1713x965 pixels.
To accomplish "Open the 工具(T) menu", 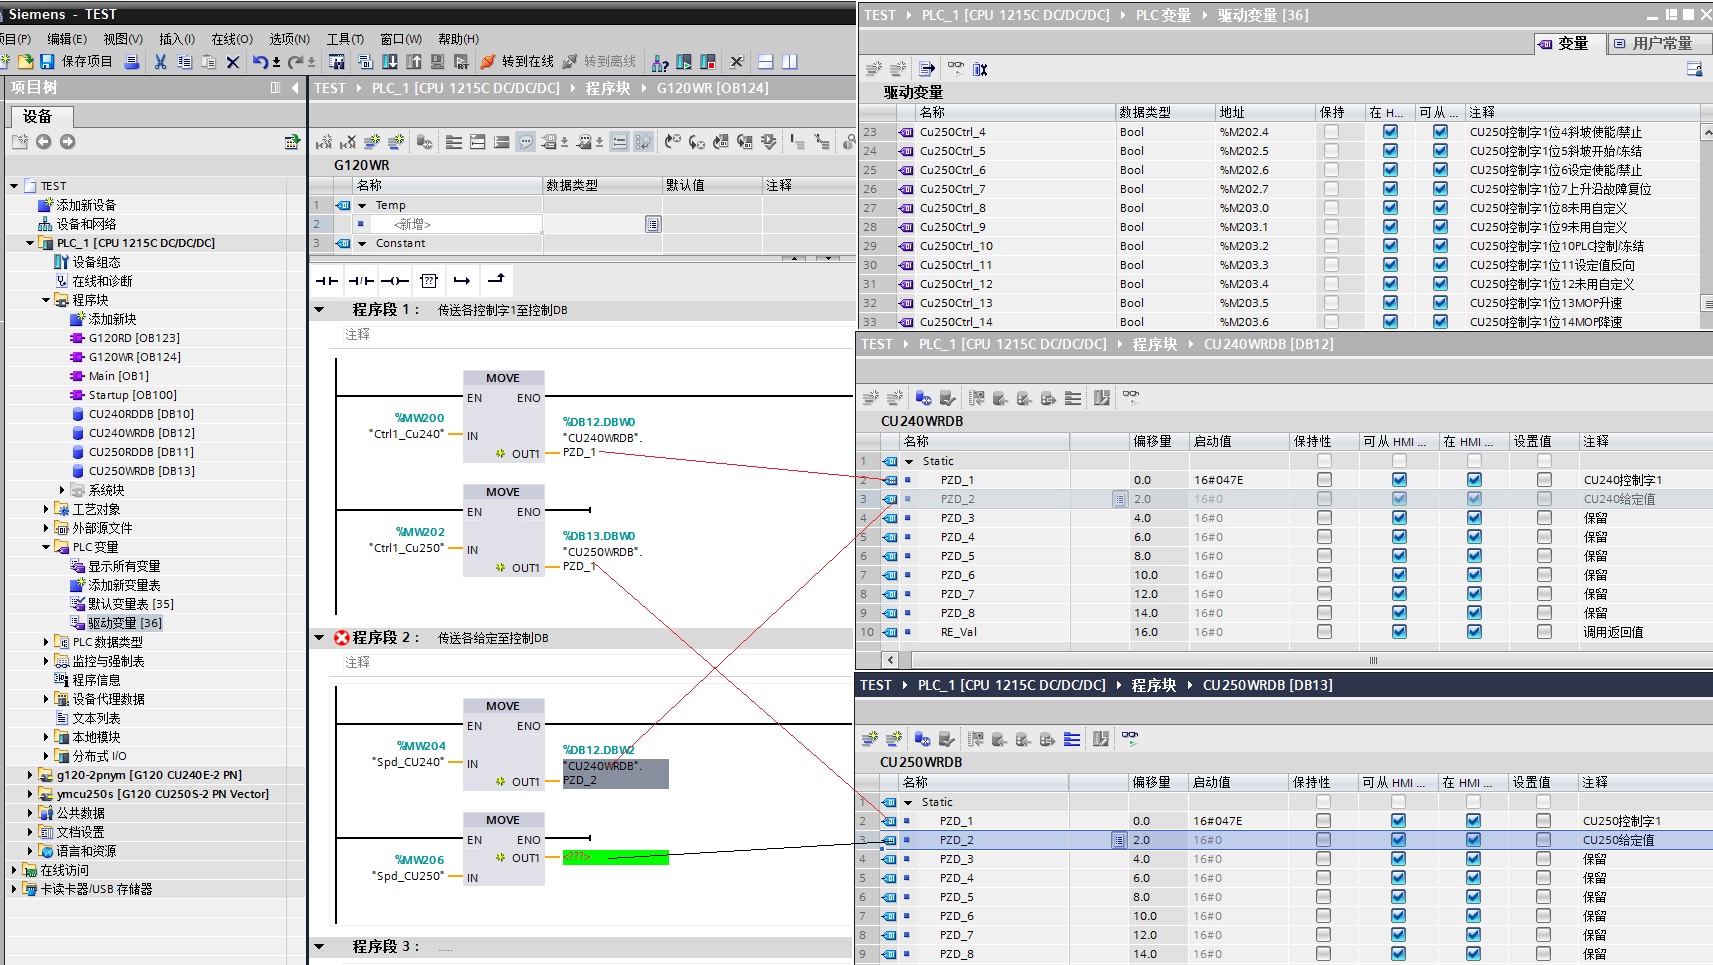I will click(345, 39).
